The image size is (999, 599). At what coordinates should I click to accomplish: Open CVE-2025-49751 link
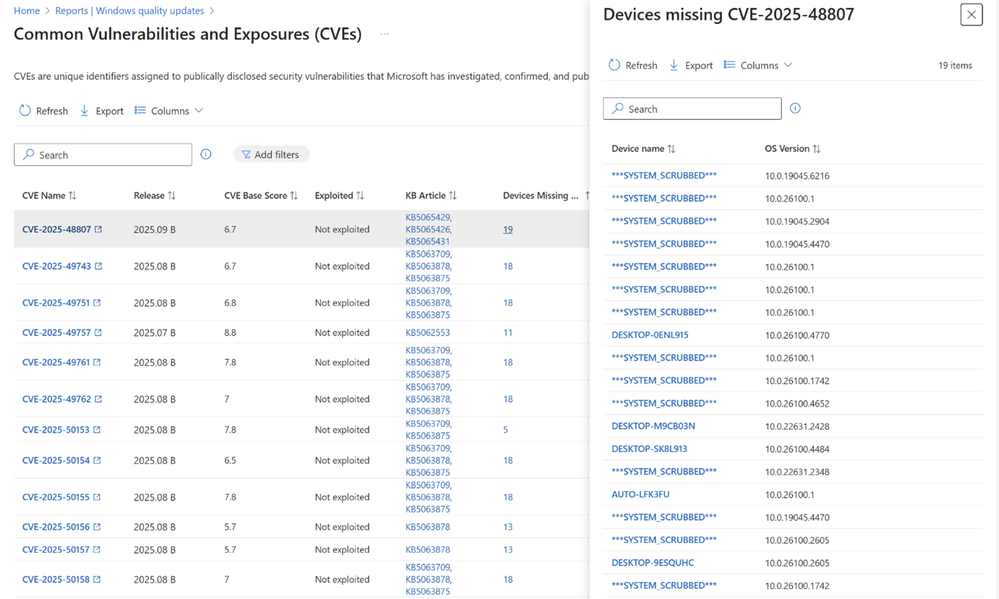[56, 303]
